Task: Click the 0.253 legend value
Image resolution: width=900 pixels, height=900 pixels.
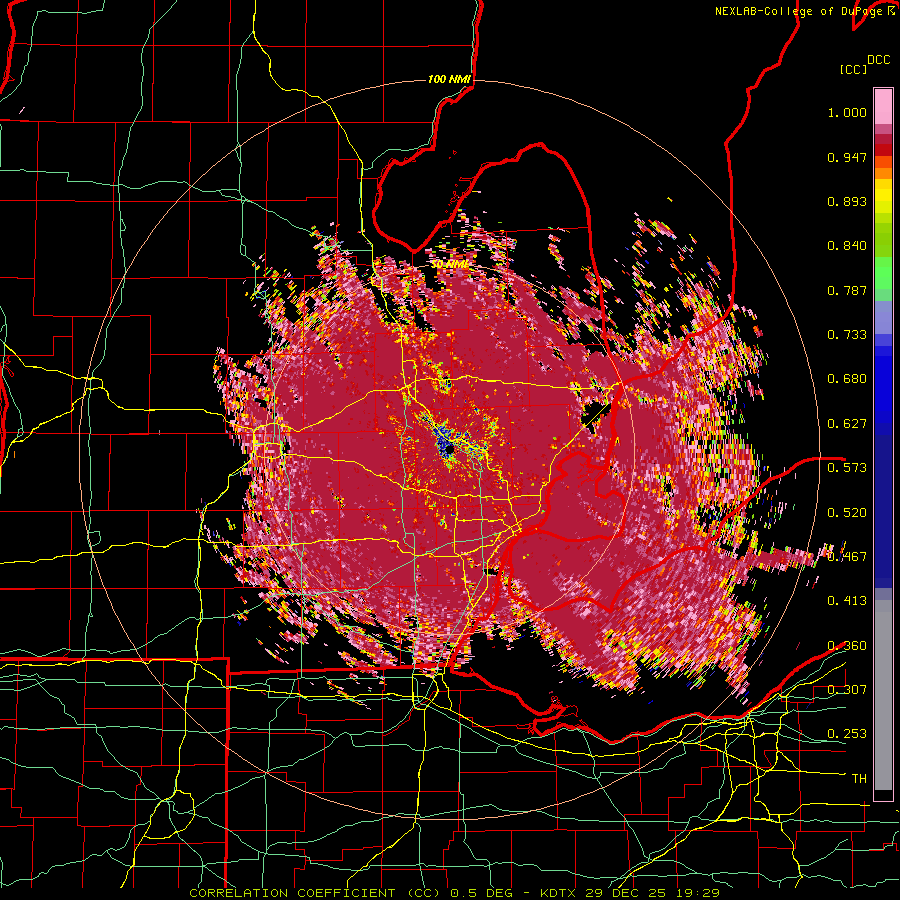Action: point(847,734)
